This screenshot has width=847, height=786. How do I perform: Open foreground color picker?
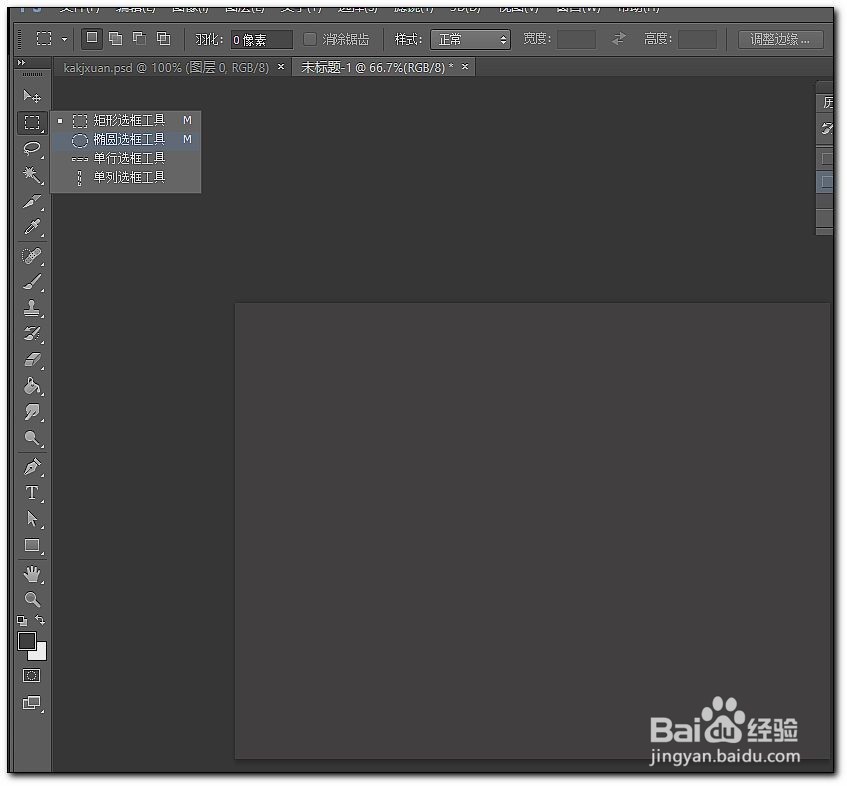point(27,641)
